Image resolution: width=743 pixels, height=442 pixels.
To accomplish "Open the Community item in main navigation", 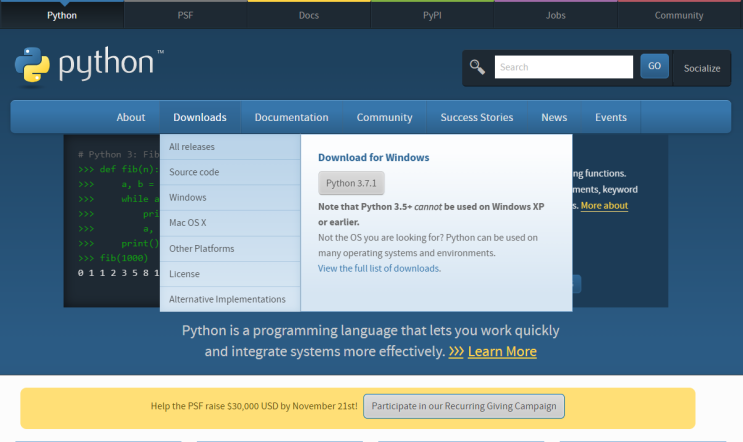I will tap(384, 117).
